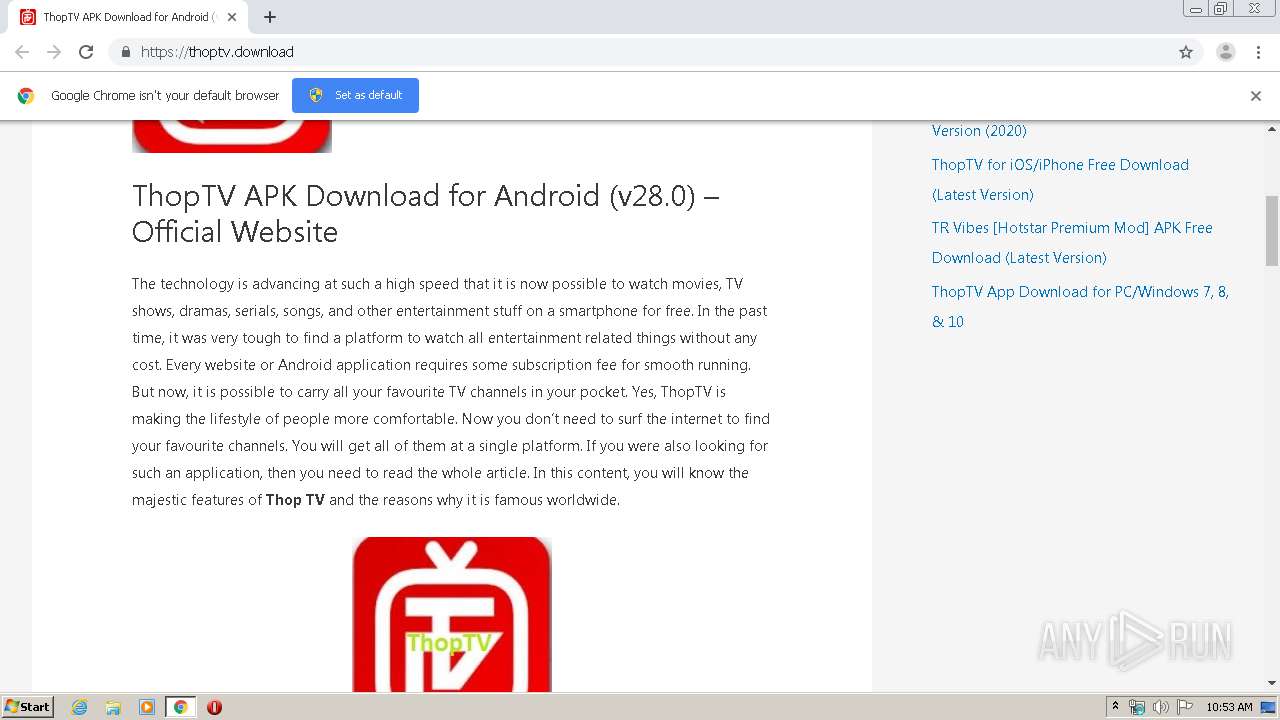Open TR Vibes Hotstar Premium Mod link
This screenshot has width=1280, height=720.
pyautogui.click(x=1072, y=243)
